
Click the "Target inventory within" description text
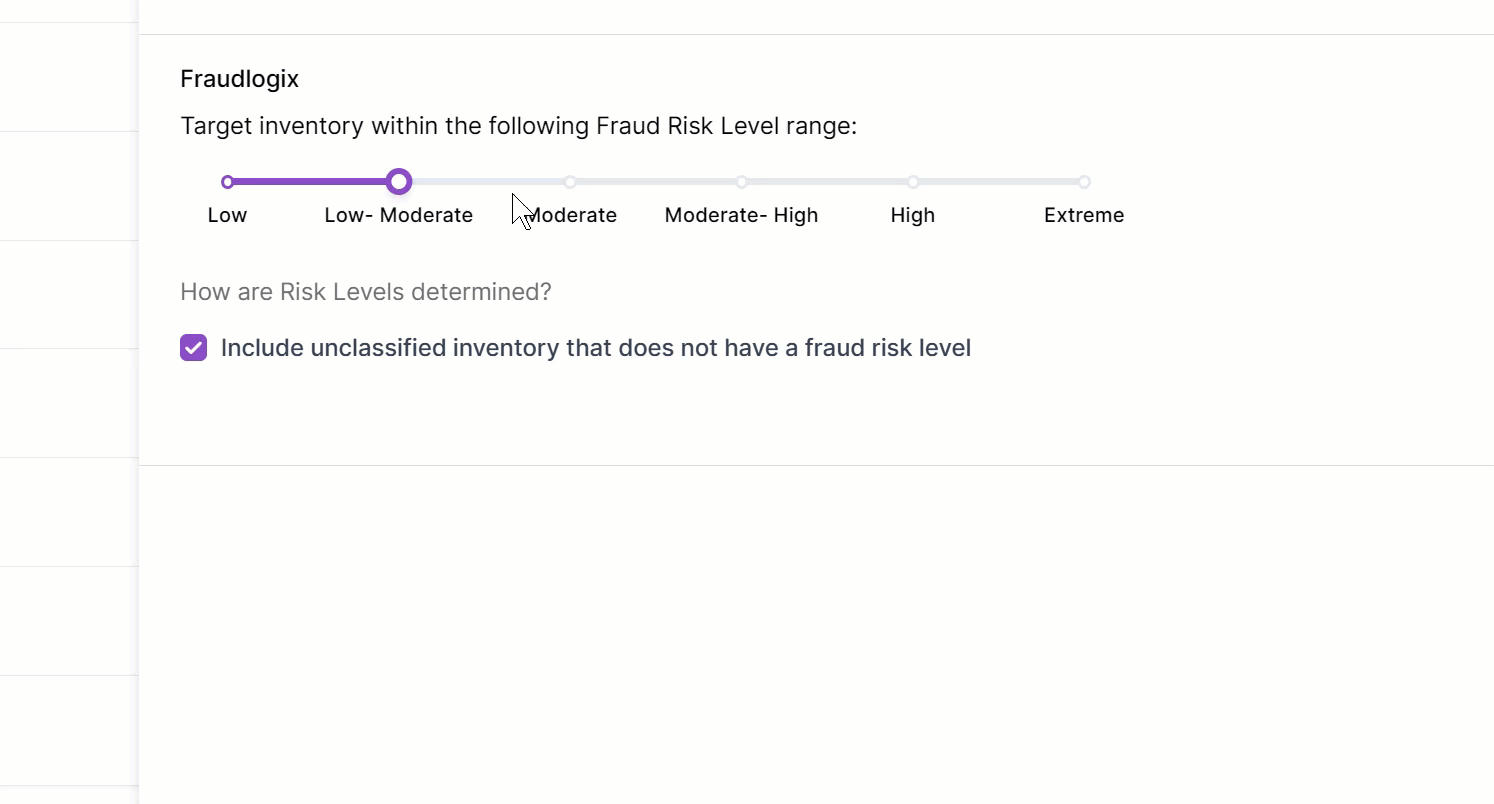(519, 127)
